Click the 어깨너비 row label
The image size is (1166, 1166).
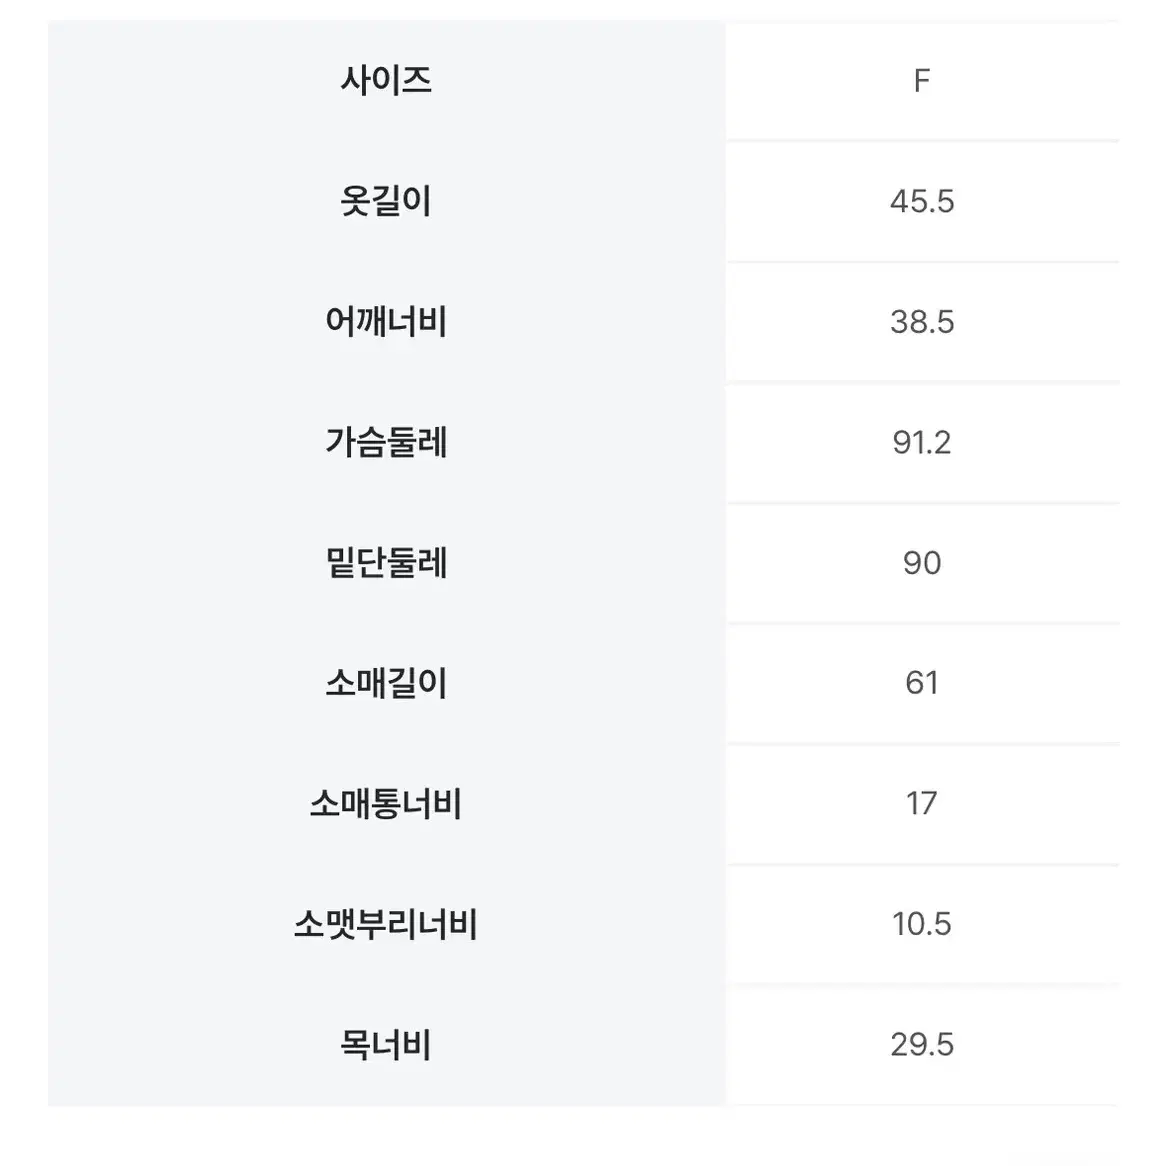pyautogui.click(x=386, y=321)
